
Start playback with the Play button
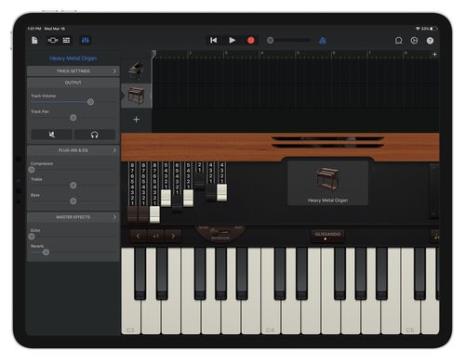tap(232, 40)
